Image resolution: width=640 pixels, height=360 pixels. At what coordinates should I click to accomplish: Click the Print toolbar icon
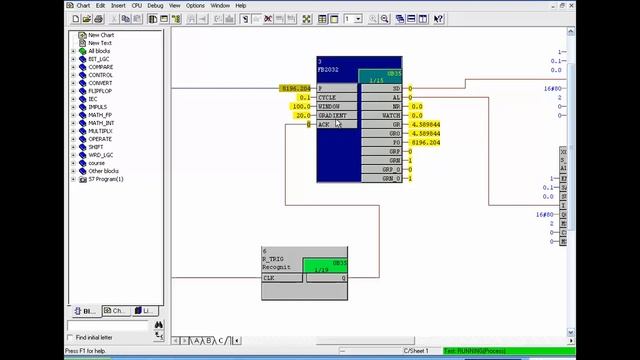(x=98, y=19)
